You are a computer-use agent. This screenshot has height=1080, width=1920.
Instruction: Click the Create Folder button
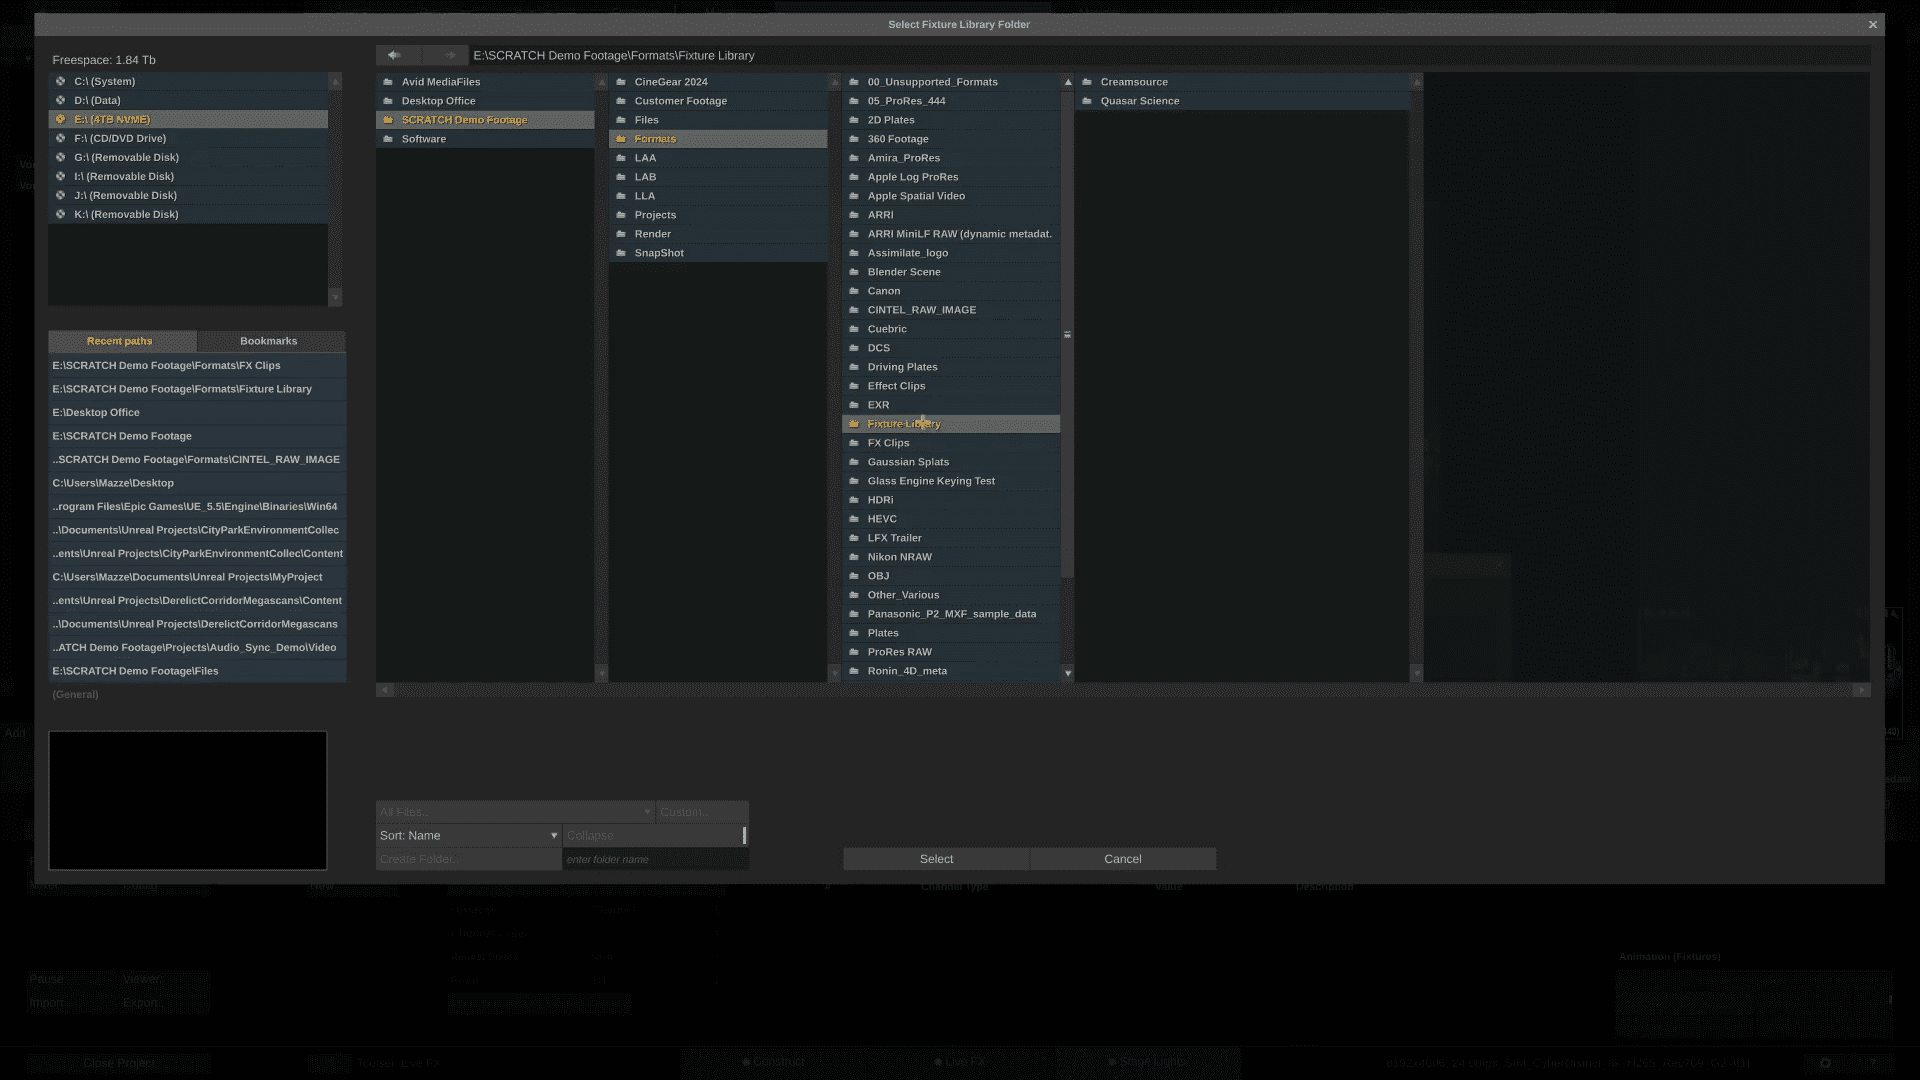pos(467,858)
